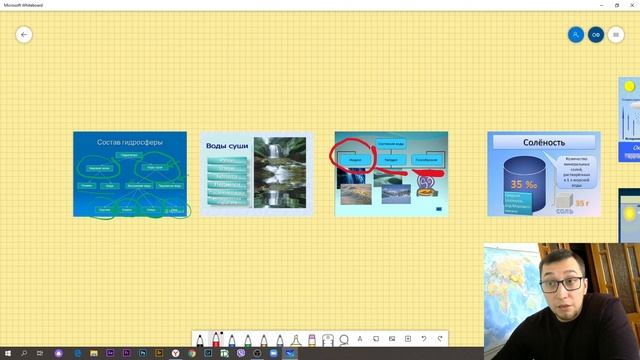Switch to Zoom on the taskbar

[273, 353]
